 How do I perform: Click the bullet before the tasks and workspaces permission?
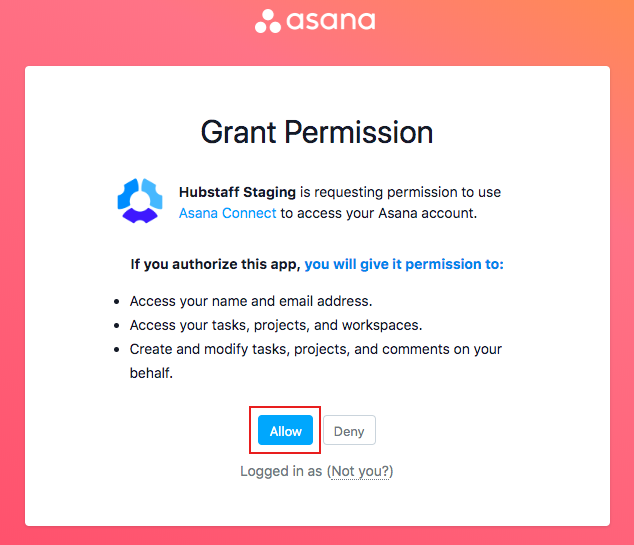click(116, 325)
